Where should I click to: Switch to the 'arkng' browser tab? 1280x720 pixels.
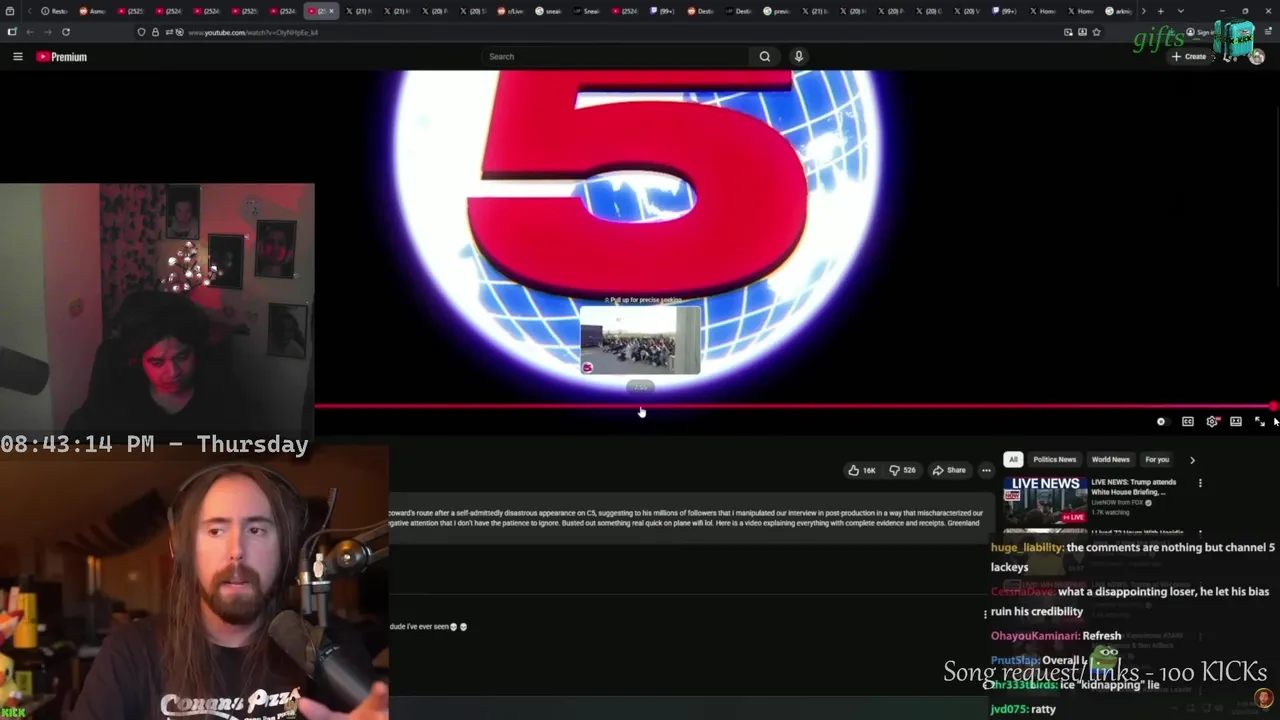1118,11
